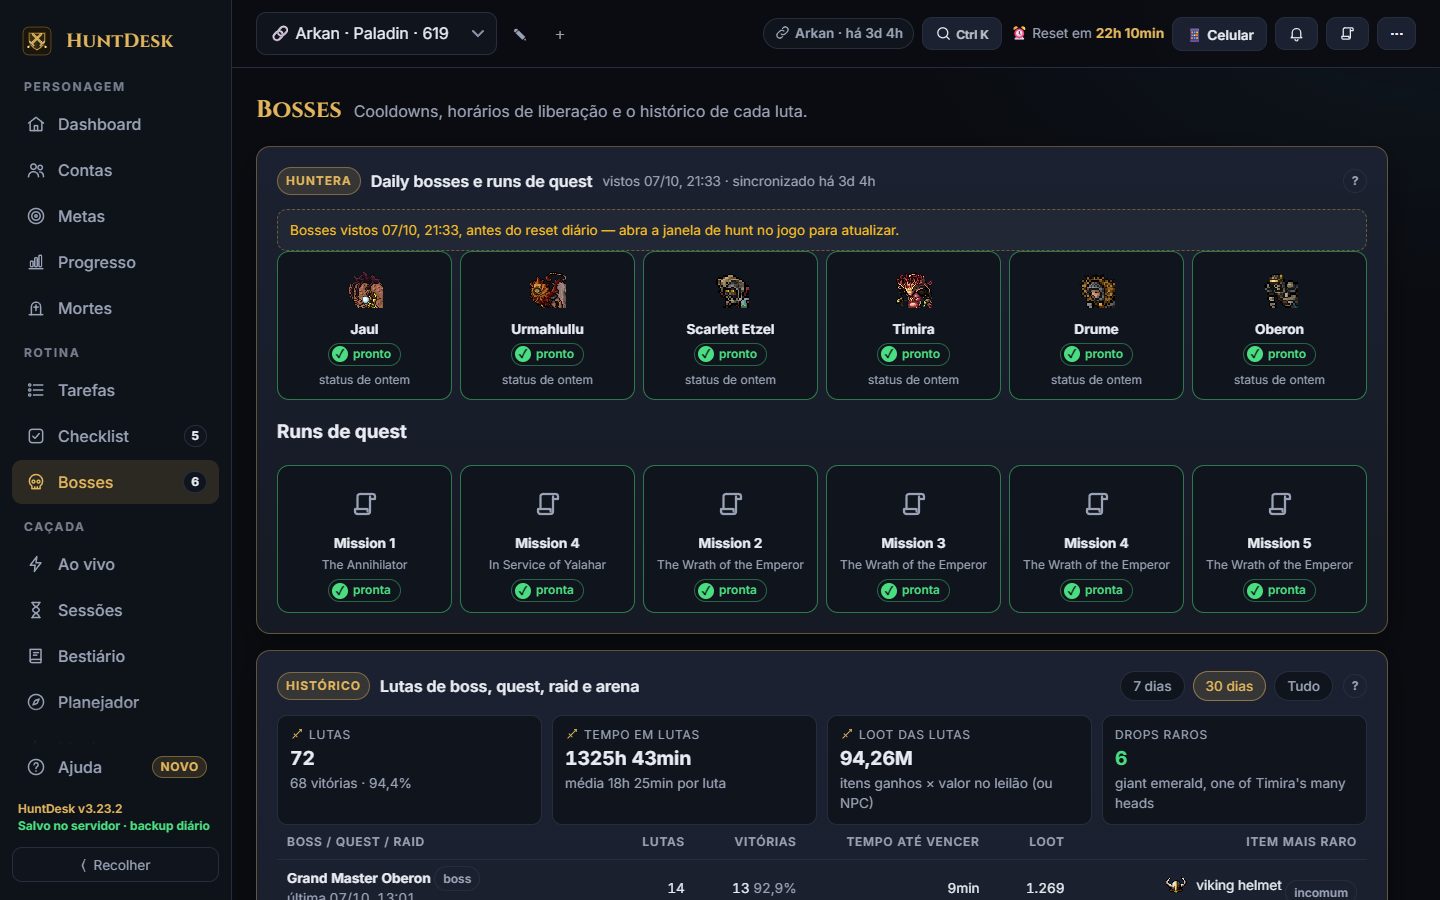Screen dimensions: 1440x900
Task: Filter history to 7 dias
Action: point(1152,686)
